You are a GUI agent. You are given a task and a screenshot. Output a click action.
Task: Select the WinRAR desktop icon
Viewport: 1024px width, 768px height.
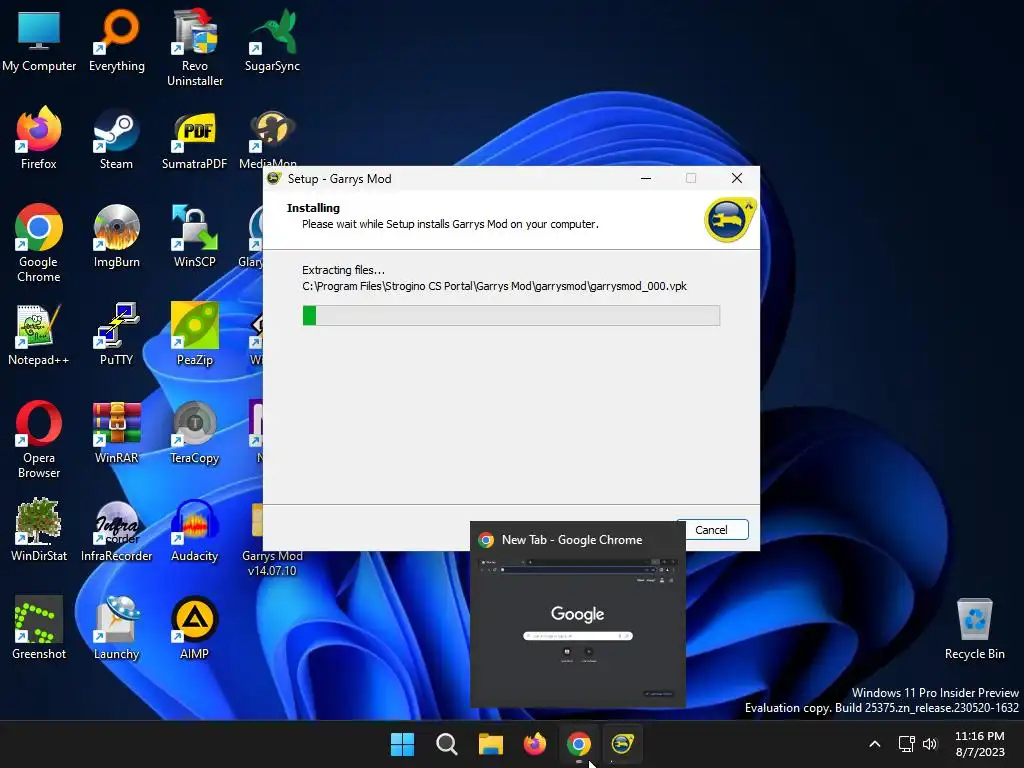(116, 432)
